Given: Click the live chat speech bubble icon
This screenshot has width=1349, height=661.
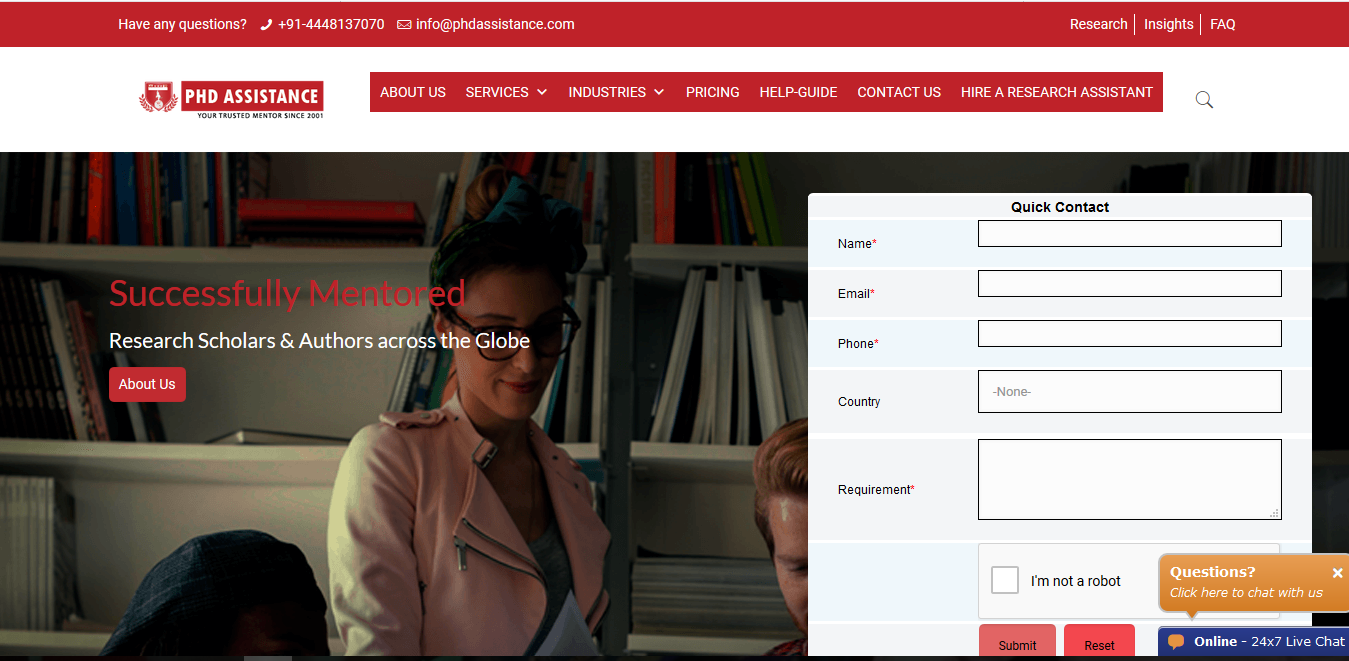Looking at the screenshot, I should [x=1176, y=642].
